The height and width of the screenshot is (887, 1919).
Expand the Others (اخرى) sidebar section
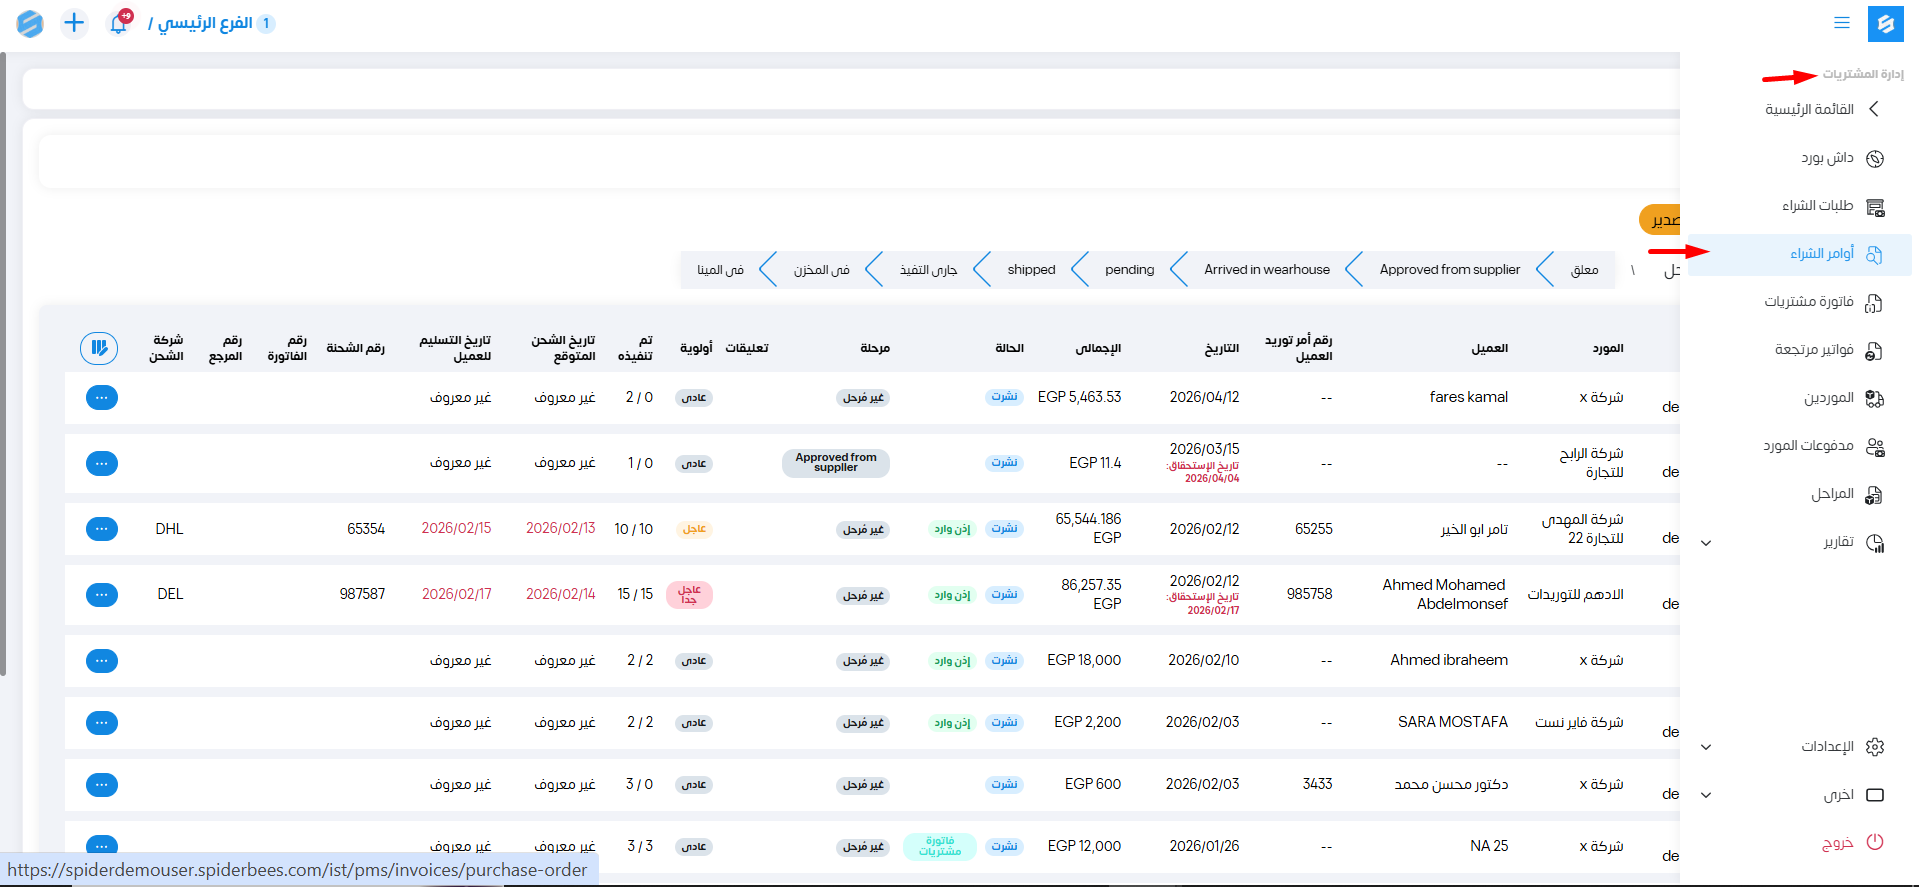coord(1706,795)
